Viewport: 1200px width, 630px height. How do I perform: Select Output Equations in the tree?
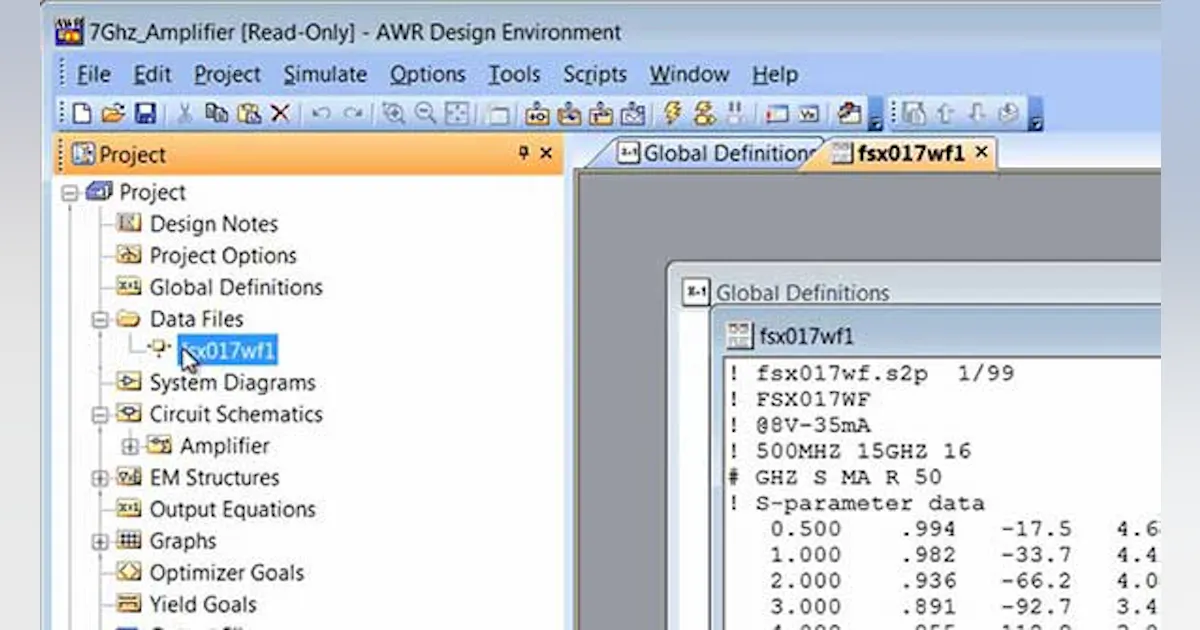tap(232, 510)
